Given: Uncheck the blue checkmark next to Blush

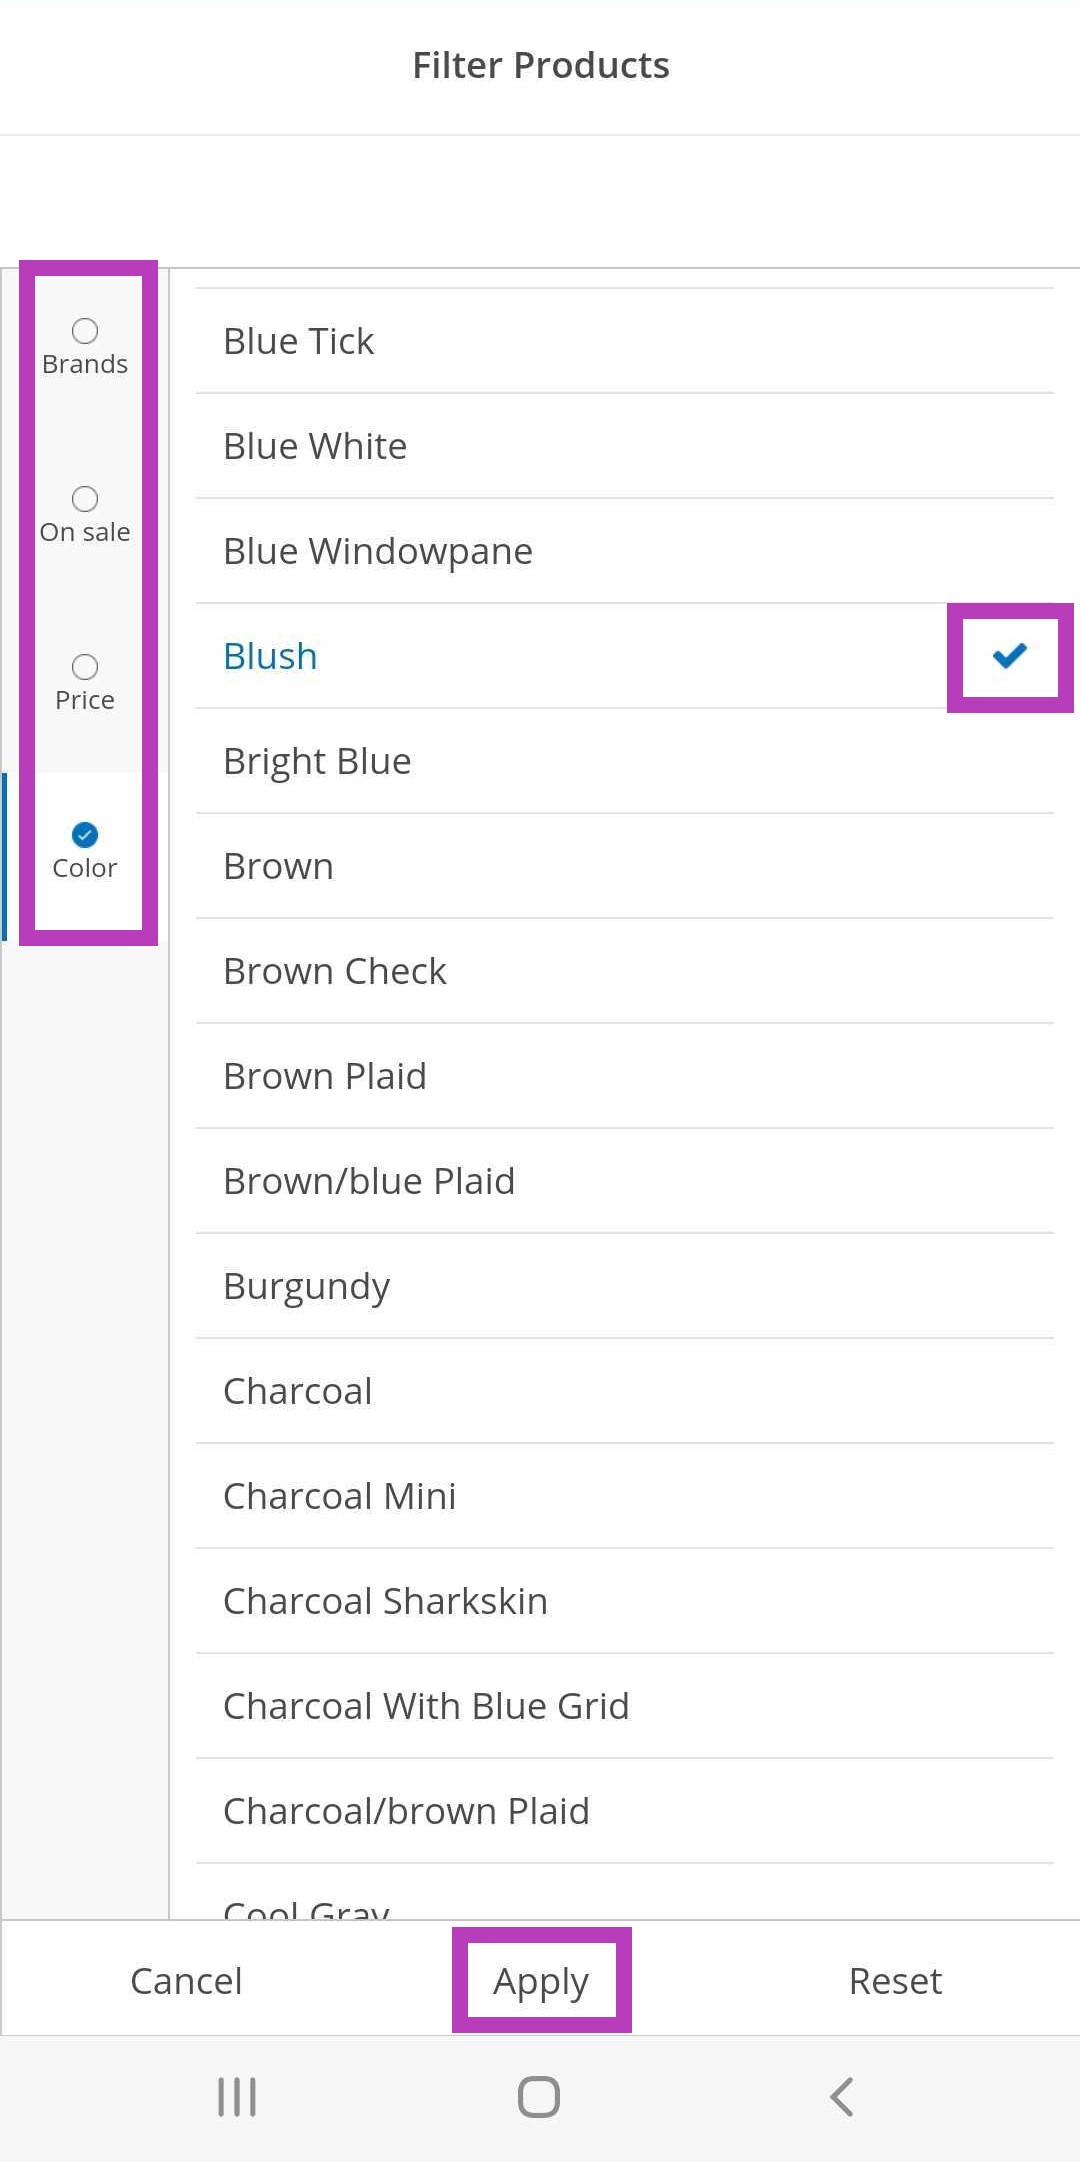Looking at the screenshot, I should (x=1009, y=656).
